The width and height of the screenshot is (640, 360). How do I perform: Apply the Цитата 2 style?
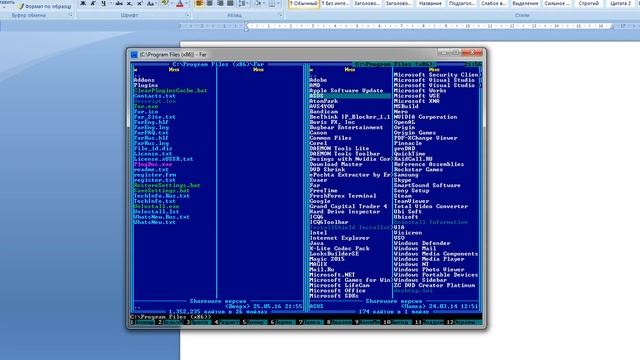(x=620, y=4)
